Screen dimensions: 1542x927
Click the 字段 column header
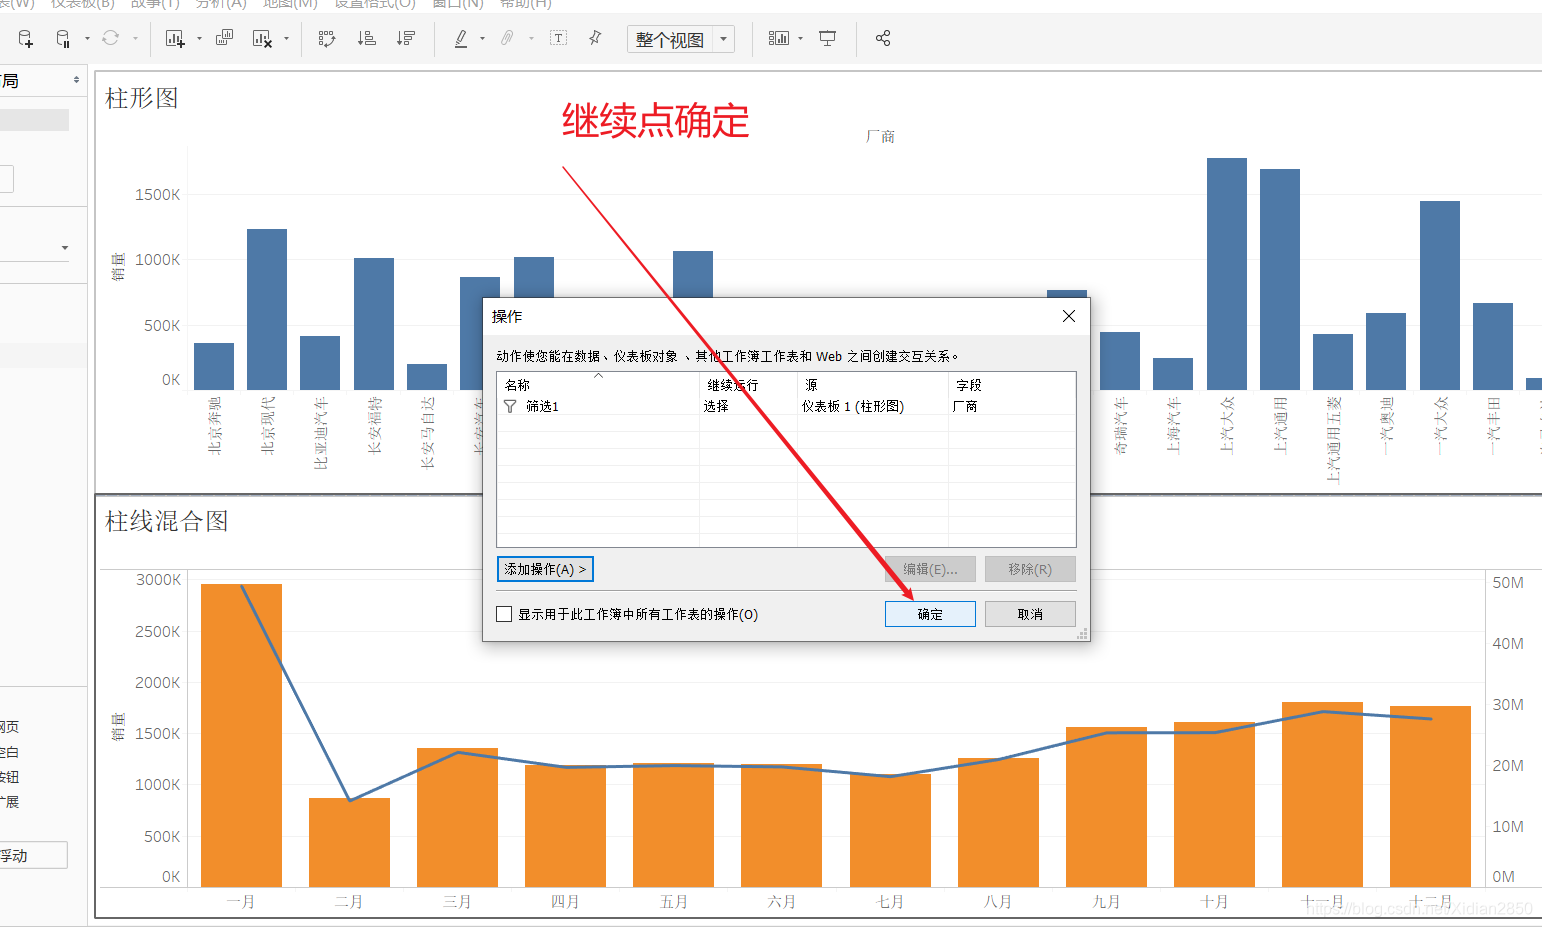(x=1012, y=385)
